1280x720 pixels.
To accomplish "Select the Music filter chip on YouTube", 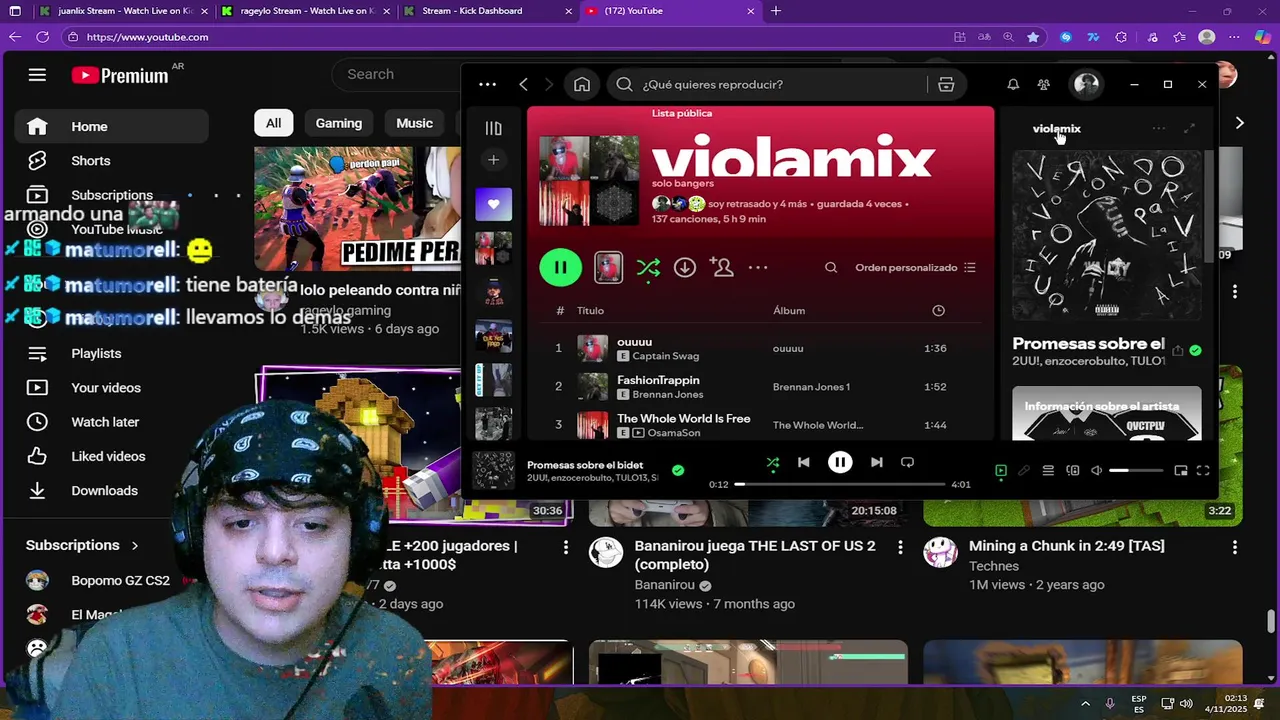I will pyautogui.click(x=414, y=123).
